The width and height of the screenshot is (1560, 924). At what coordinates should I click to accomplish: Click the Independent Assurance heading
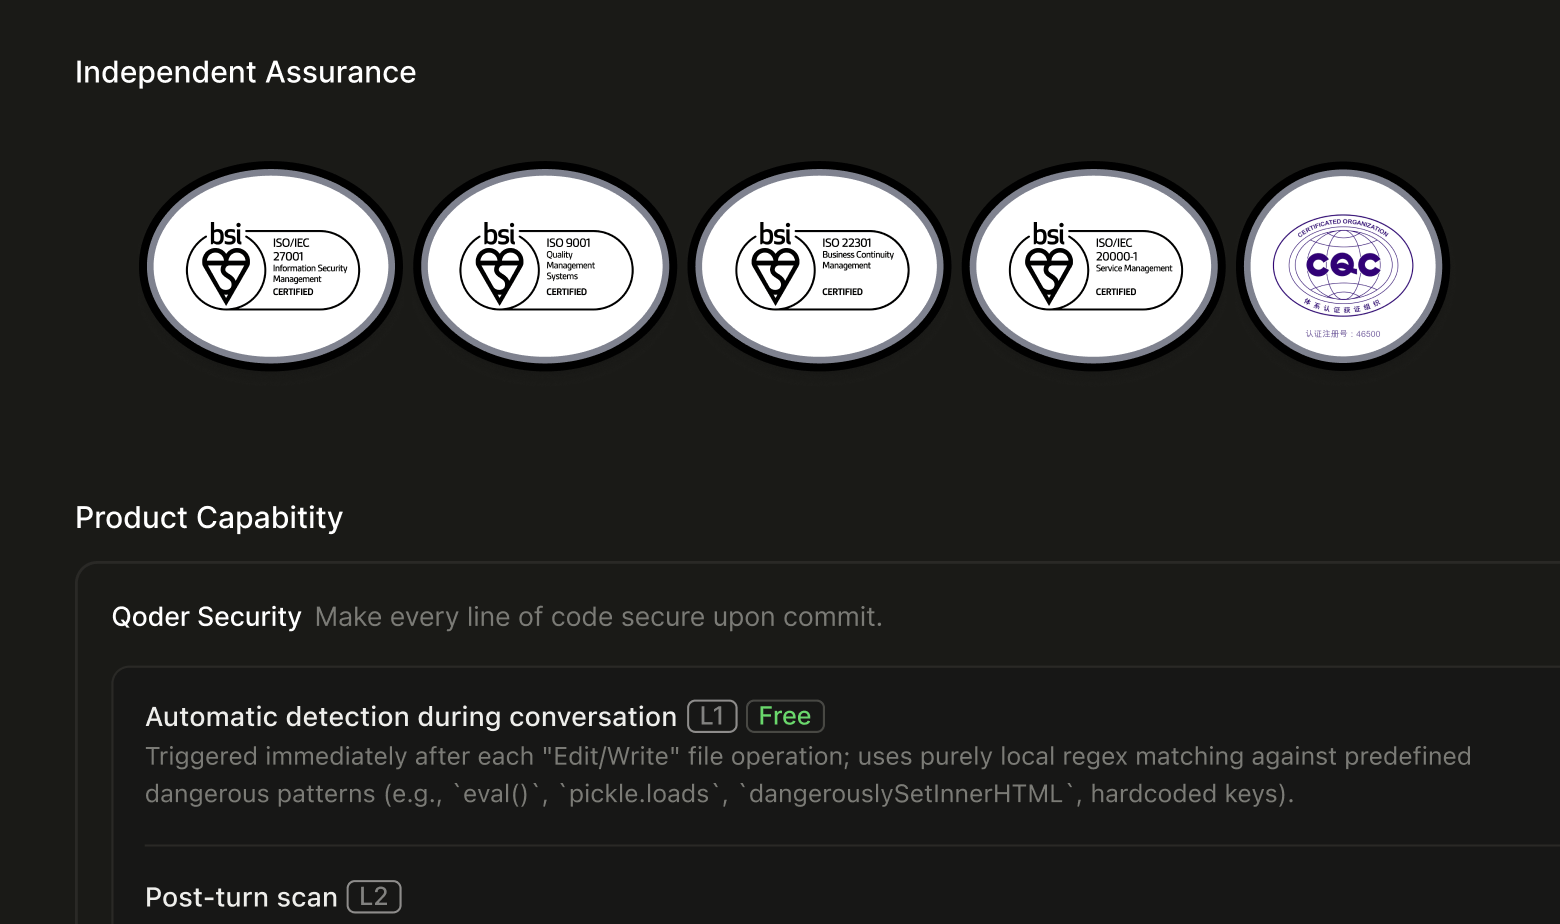click(x=245, y=72)
